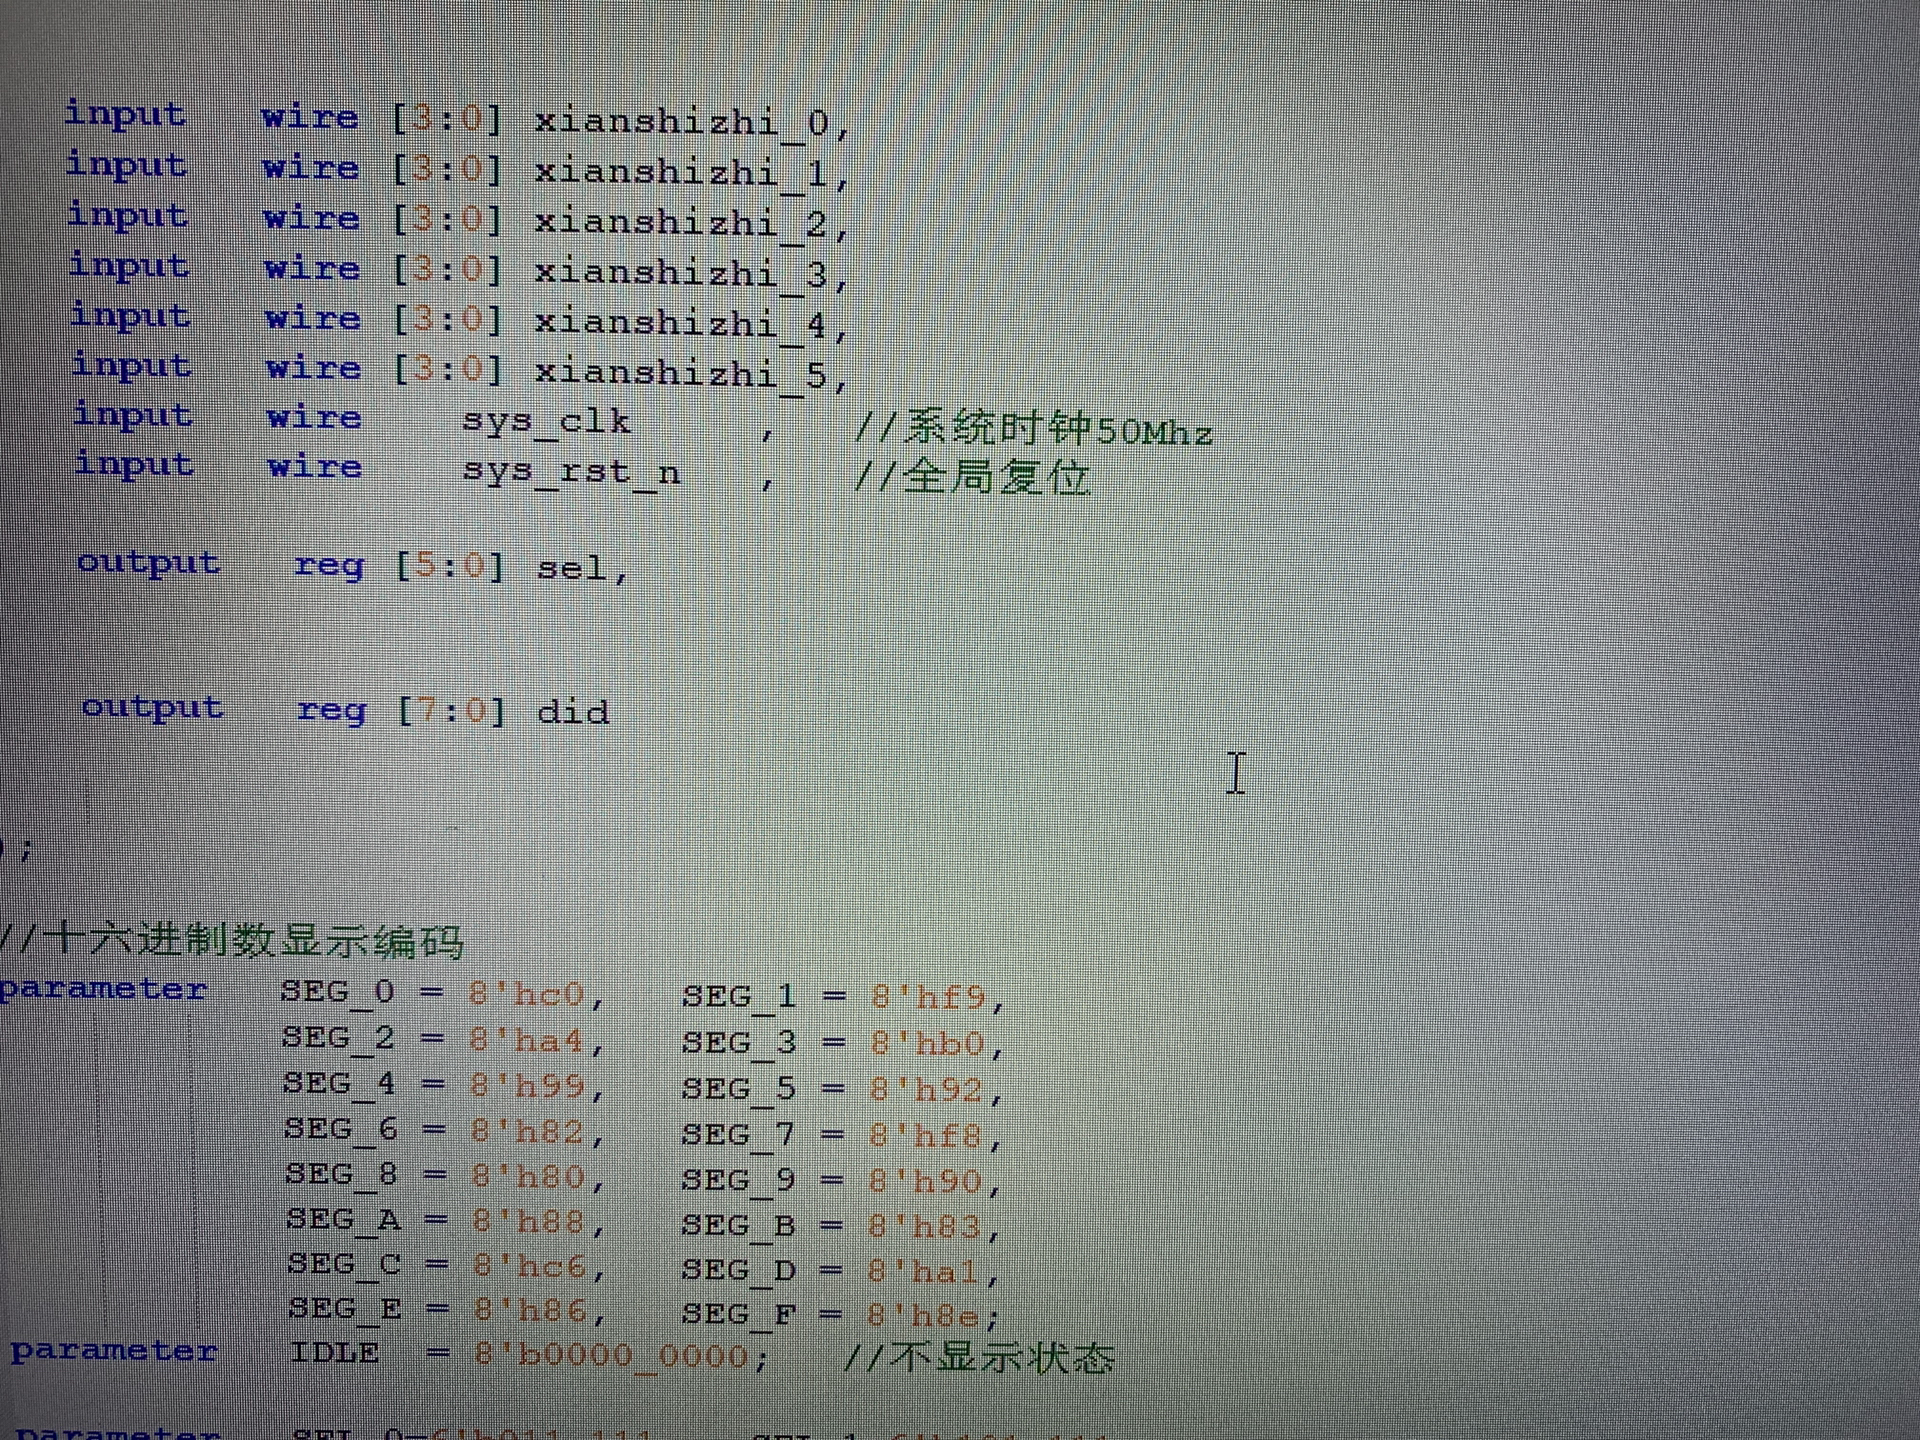1920x1440 pixels.
Task: Click the first input keyword
Action: (x=125, y=114)
